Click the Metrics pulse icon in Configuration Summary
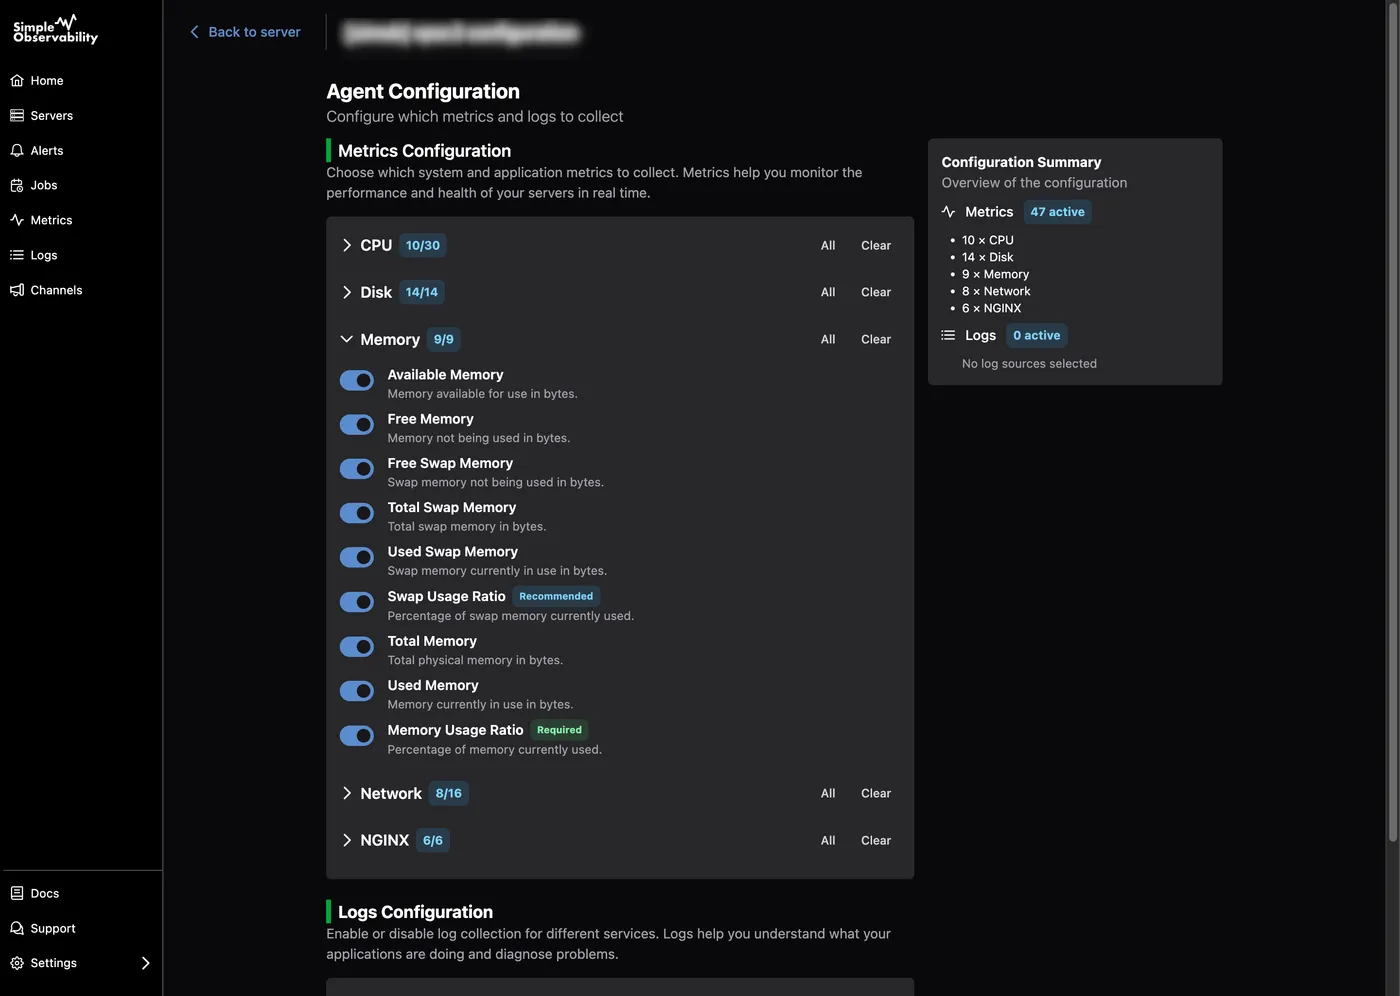 click(948, 211)
